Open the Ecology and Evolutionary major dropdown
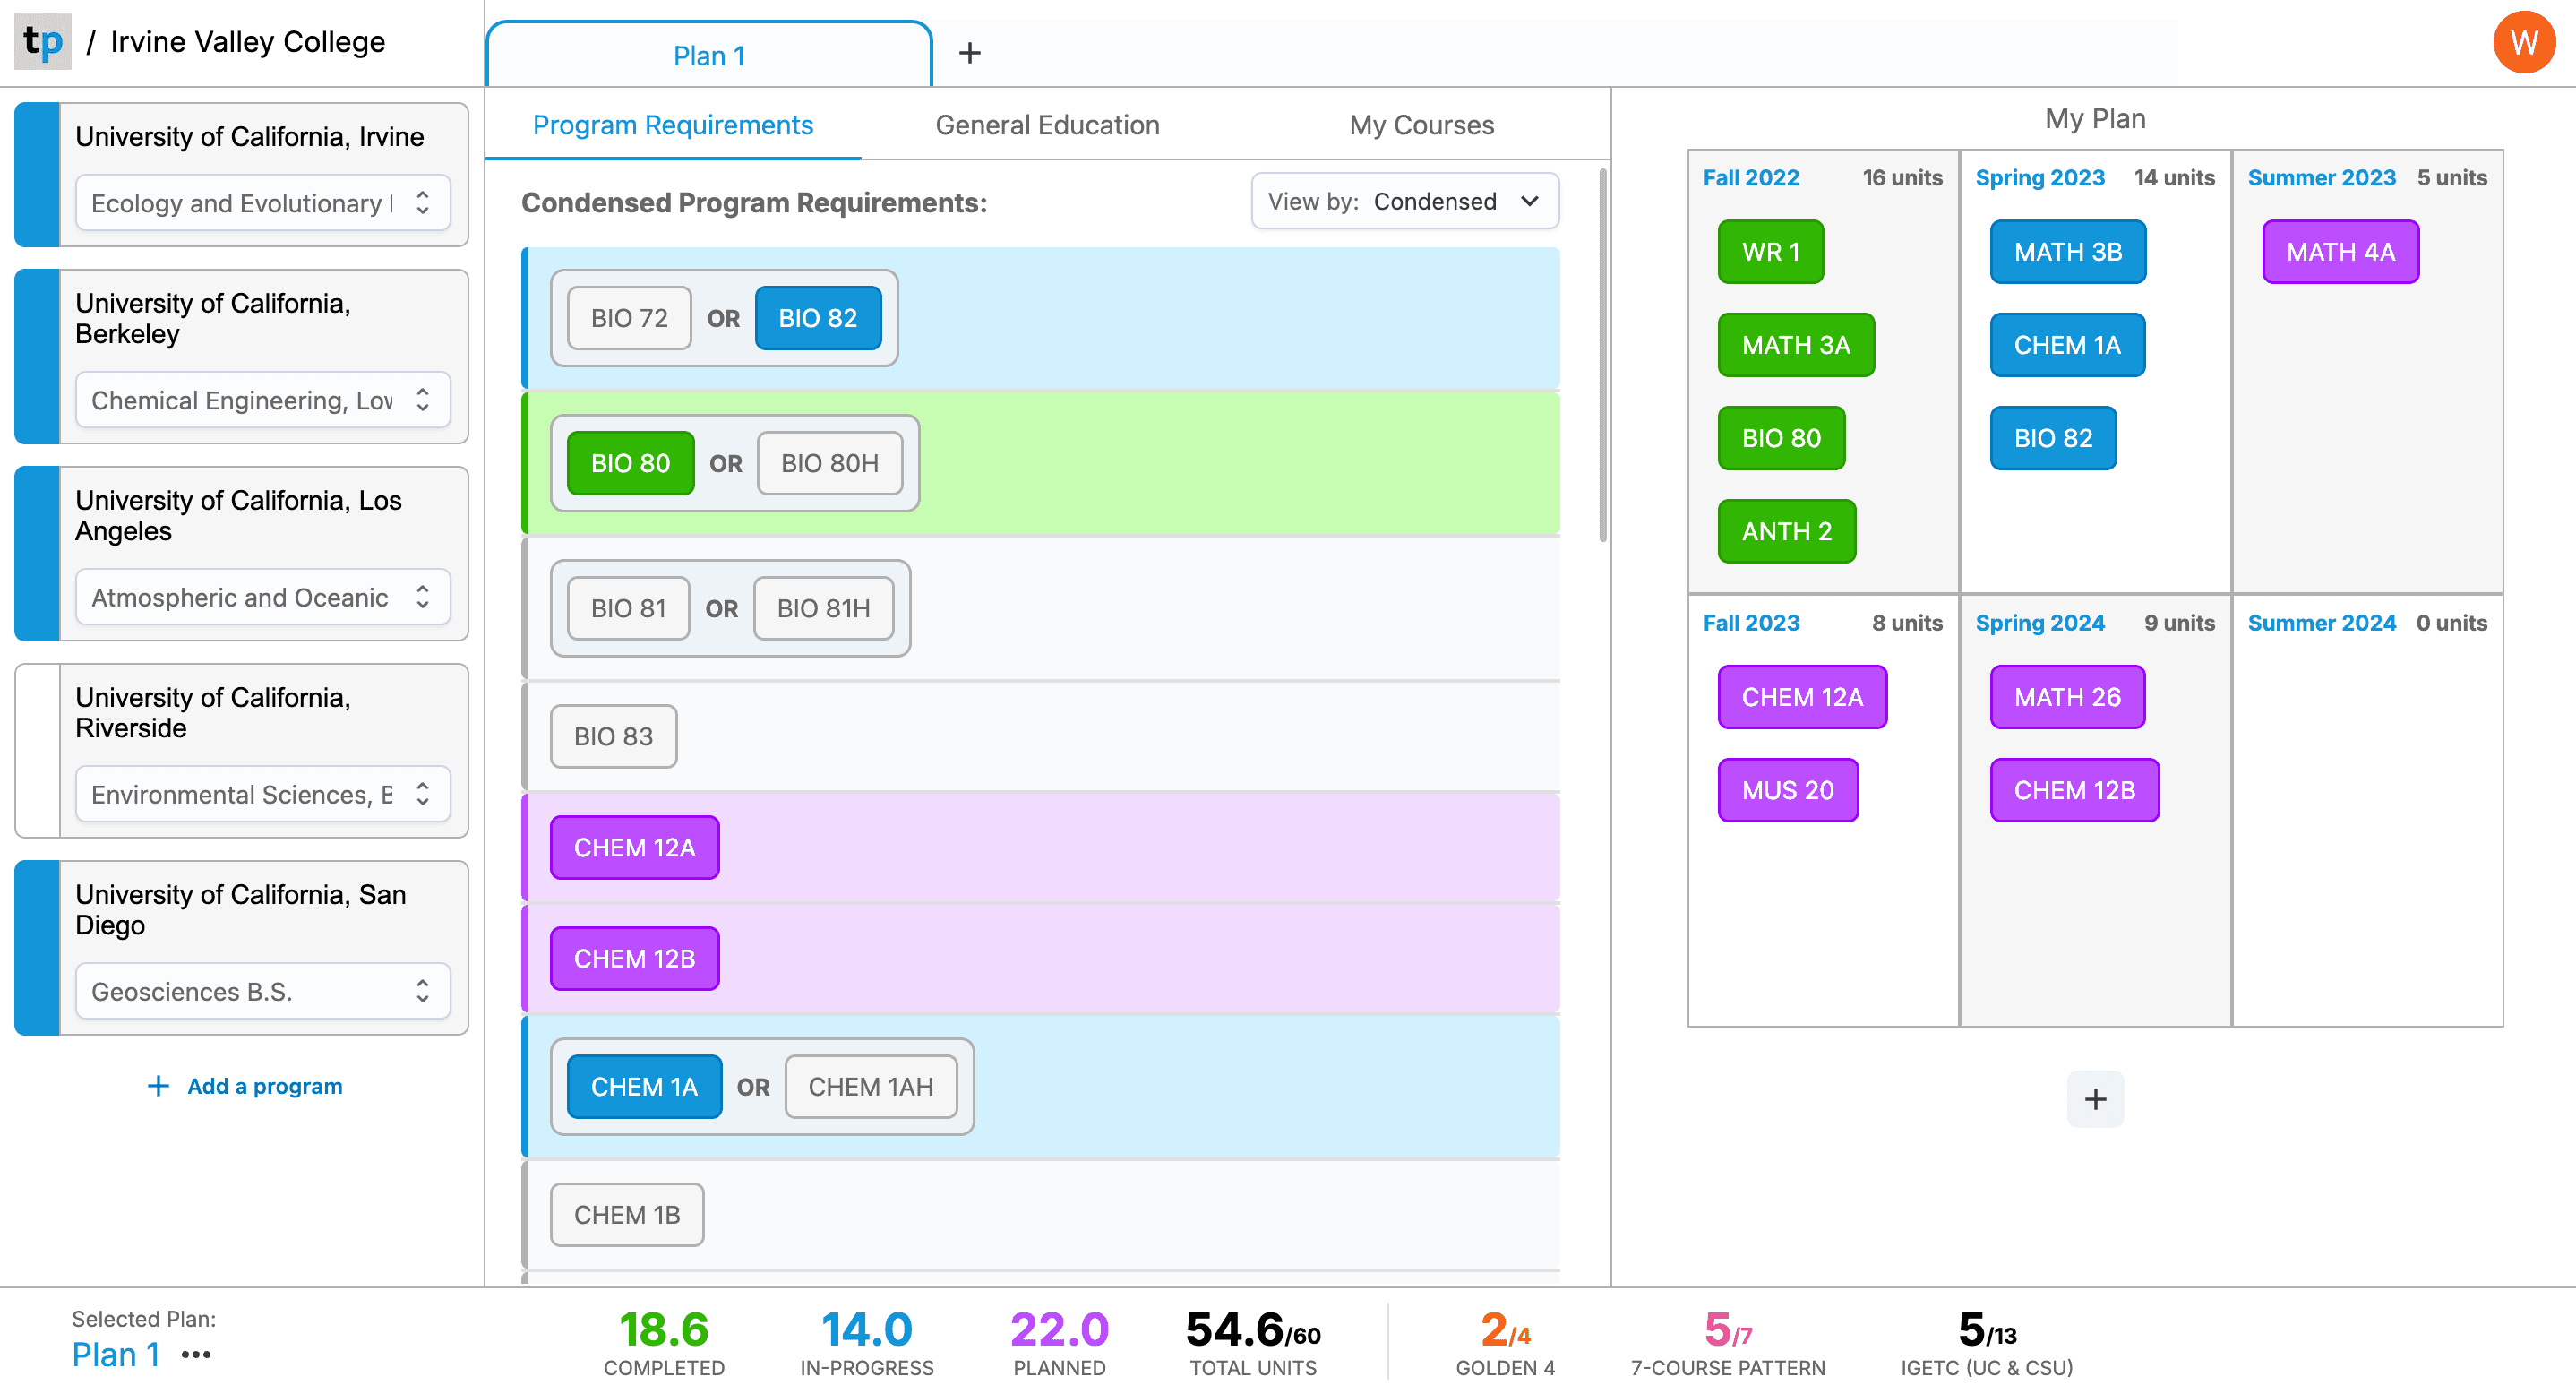 (262, 203)
